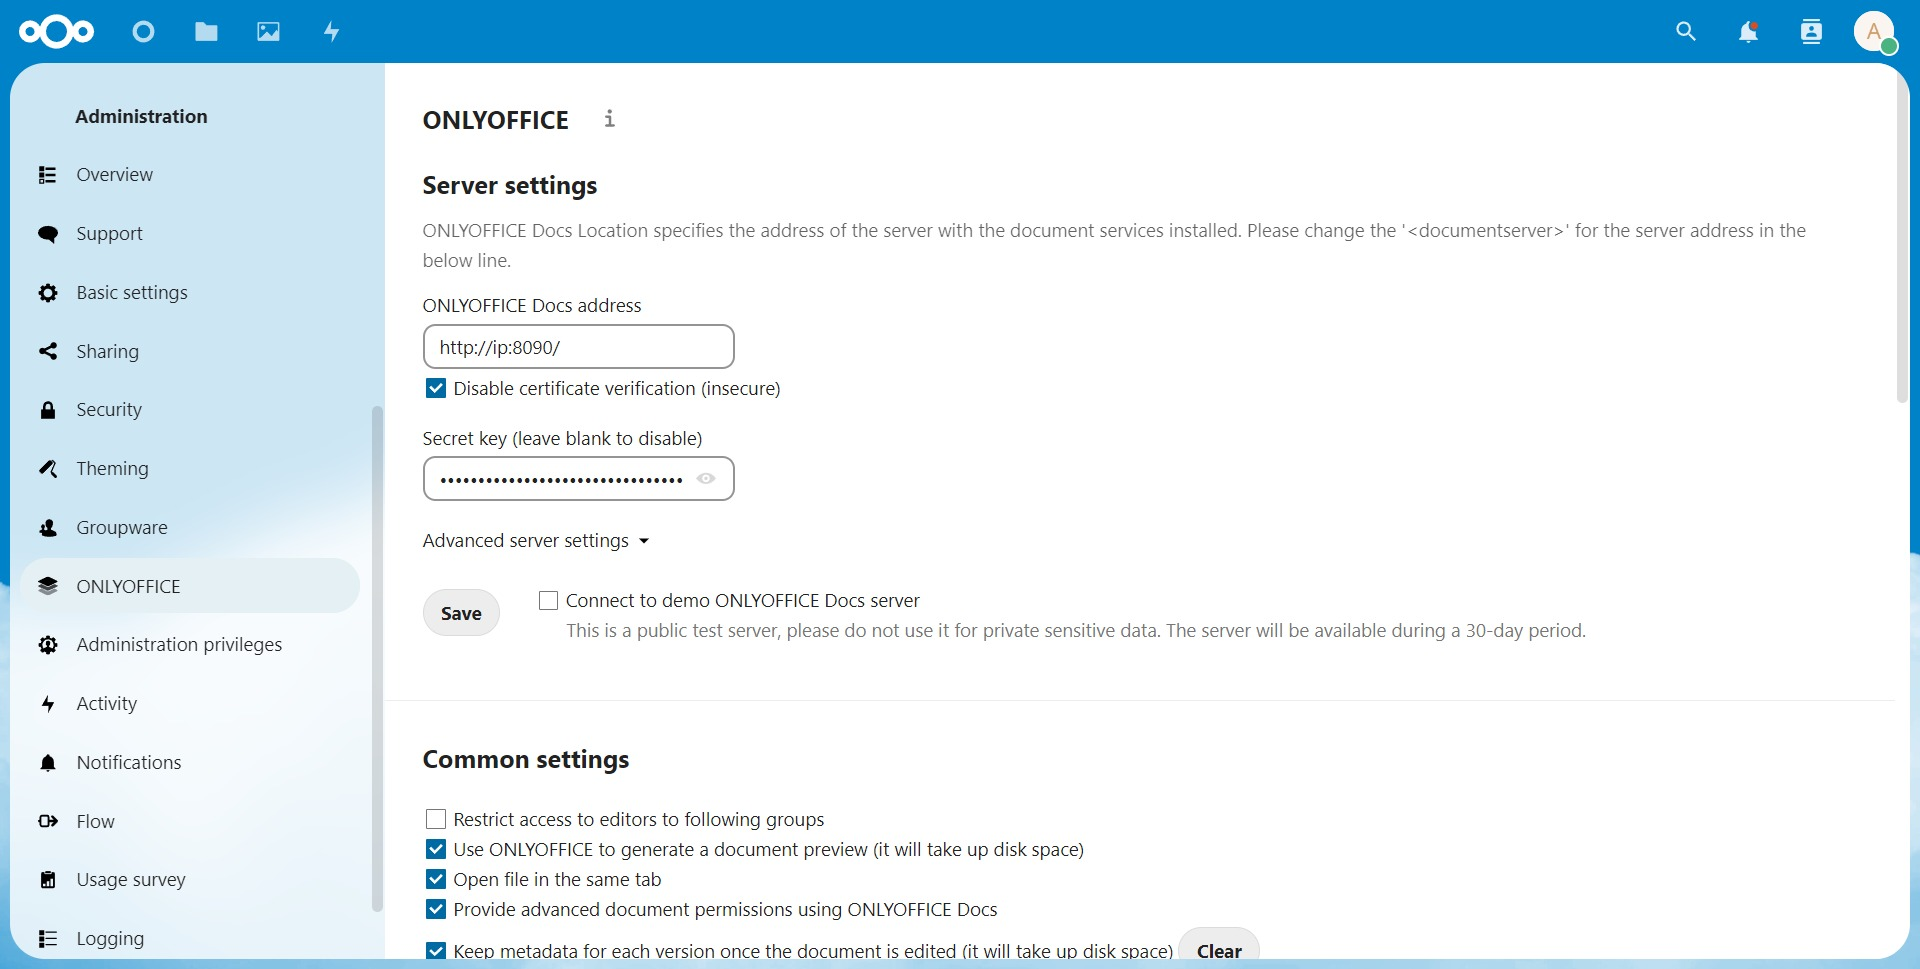The width and height of the screenshot is (1920, 969).
Task: Click the Sharing icon in sidebar
Action: 47,351
